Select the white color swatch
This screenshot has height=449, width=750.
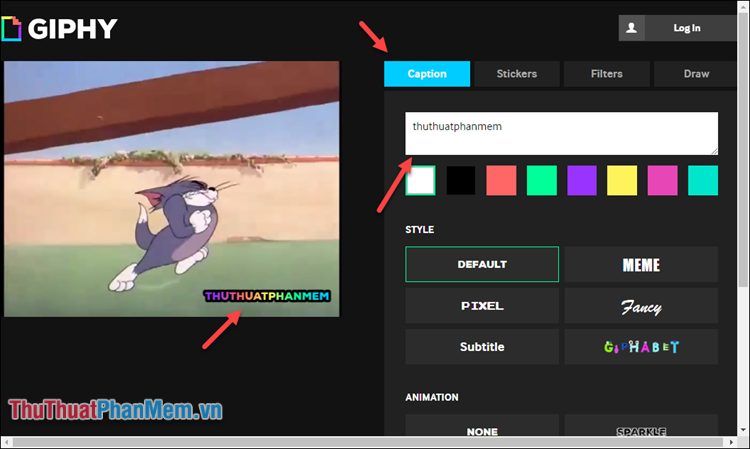pos(420,180)
